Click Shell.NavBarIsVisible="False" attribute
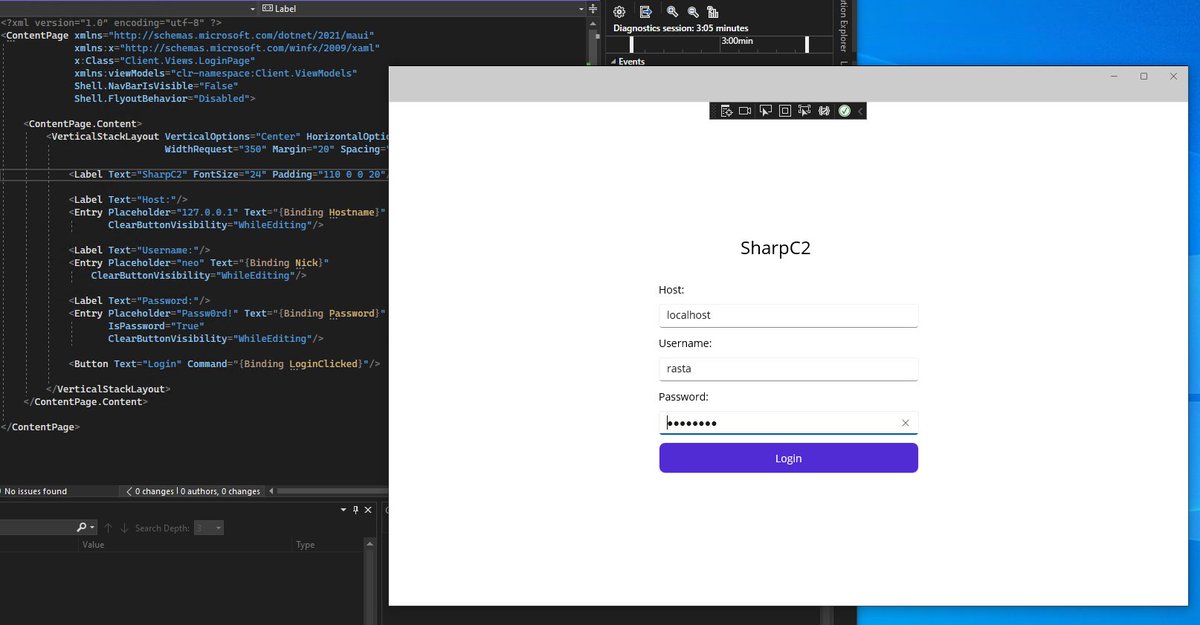Viewport: 1200px width, 625px height. click(156, 87)
